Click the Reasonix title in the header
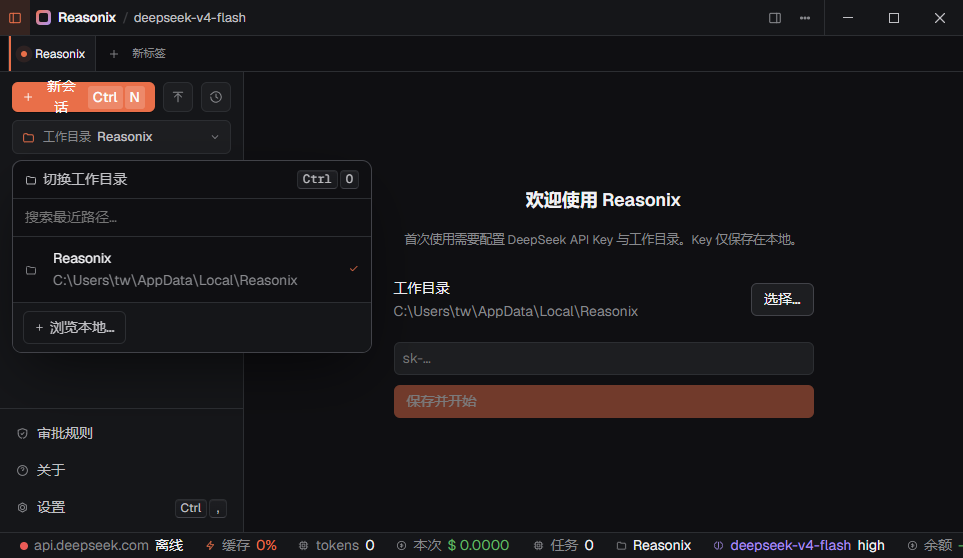This screenshot has height=558, width=963. pos(87,18)
